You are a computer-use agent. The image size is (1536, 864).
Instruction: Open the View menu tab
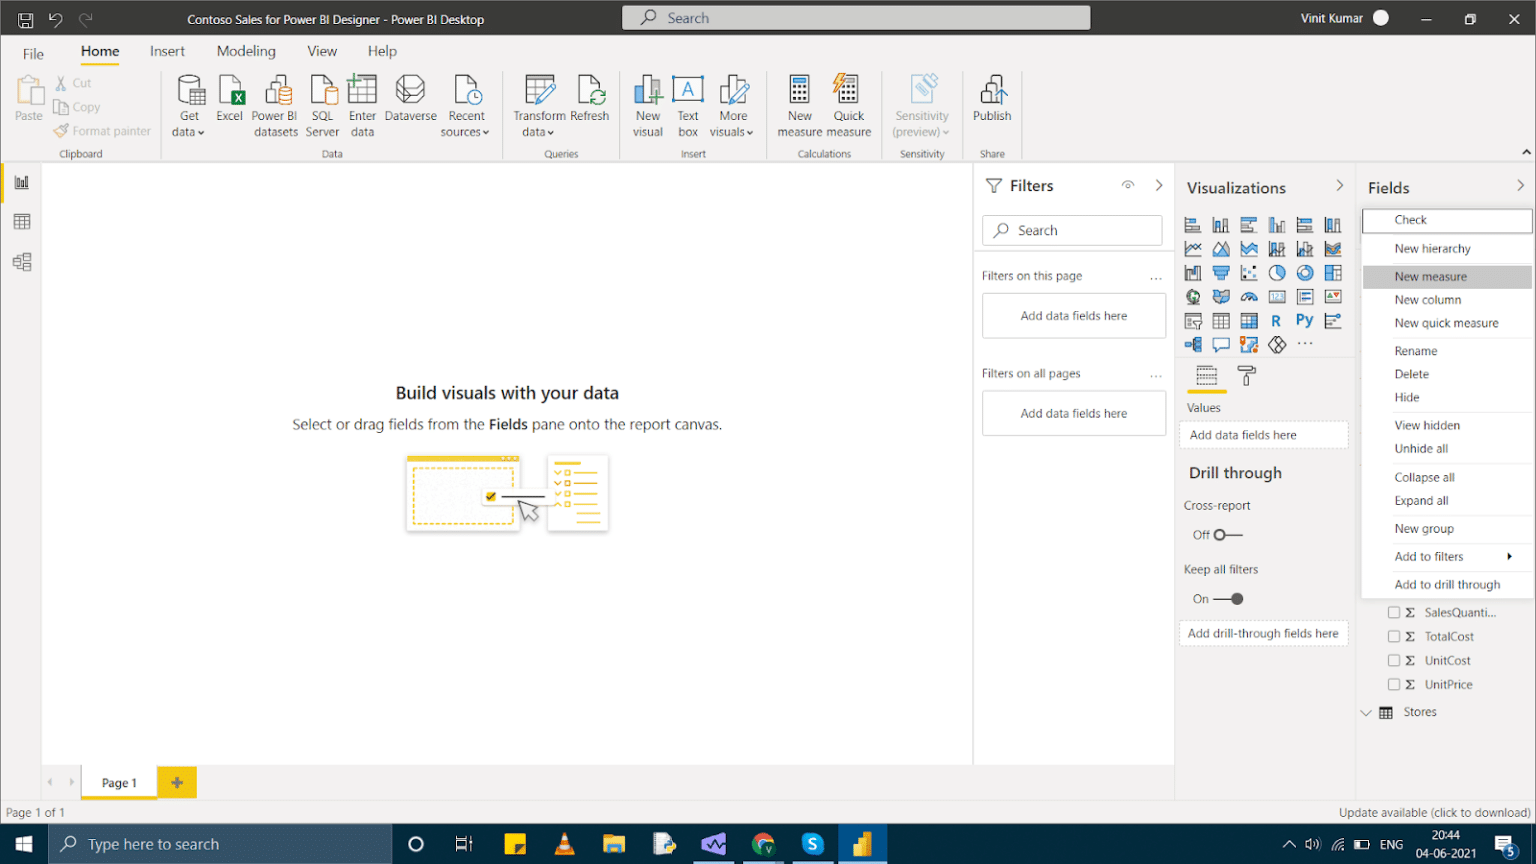pos(322,51)
